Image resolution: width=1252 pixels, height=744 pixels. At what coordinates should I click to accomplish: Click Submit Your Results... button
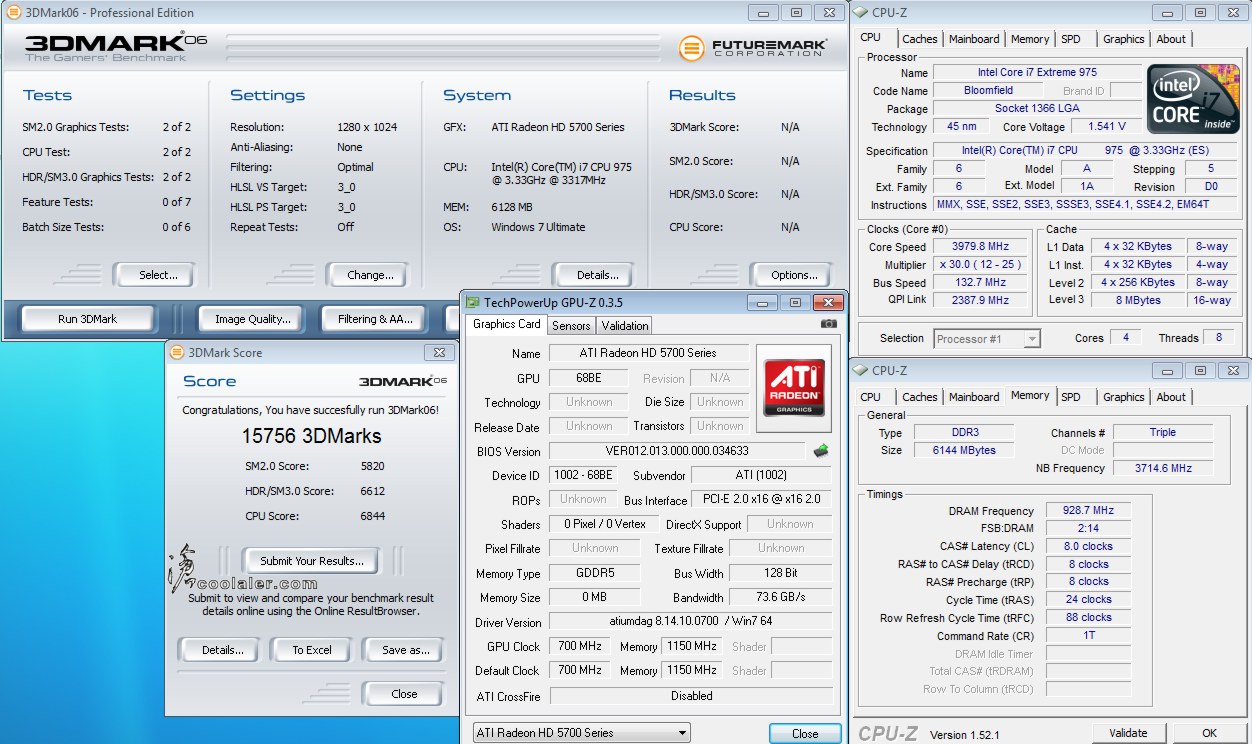[312, 561]
